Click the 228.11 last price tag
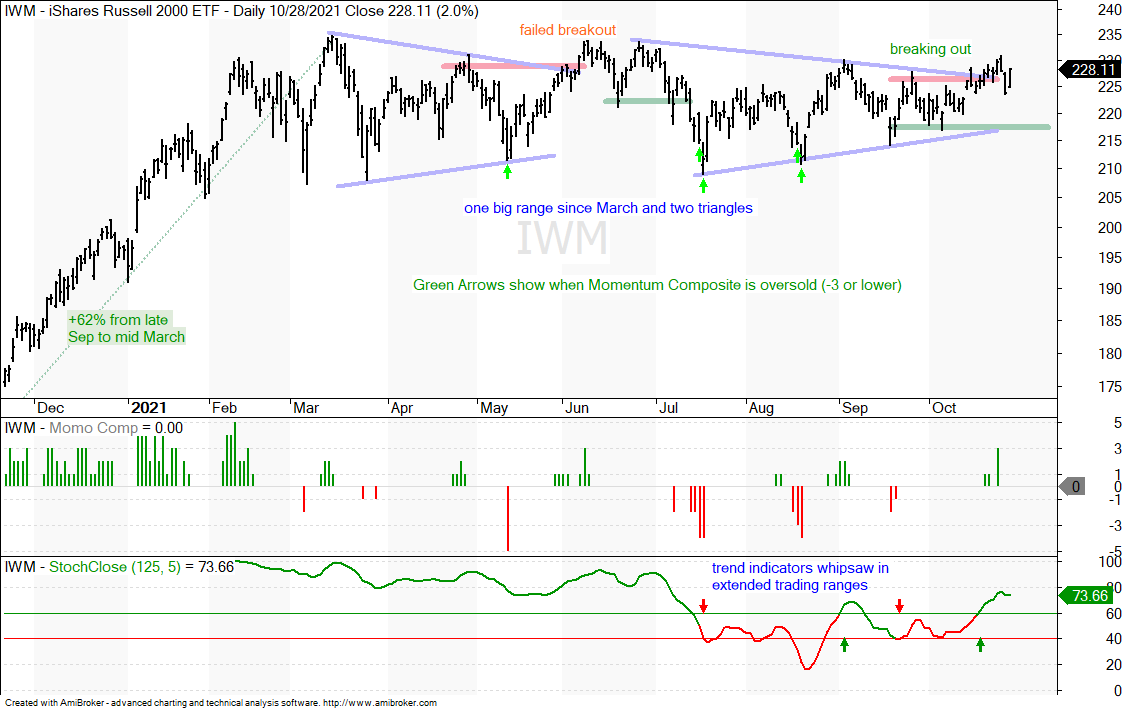Screen dimensions: 1126x708 [1092, 70]
